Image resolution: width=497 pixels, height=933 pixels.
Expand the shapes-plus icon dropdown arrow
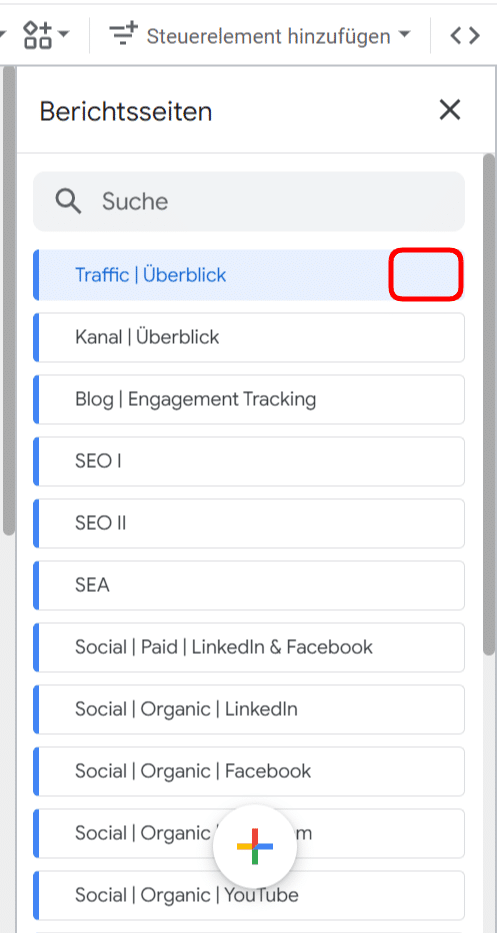[x=62, y=35]
